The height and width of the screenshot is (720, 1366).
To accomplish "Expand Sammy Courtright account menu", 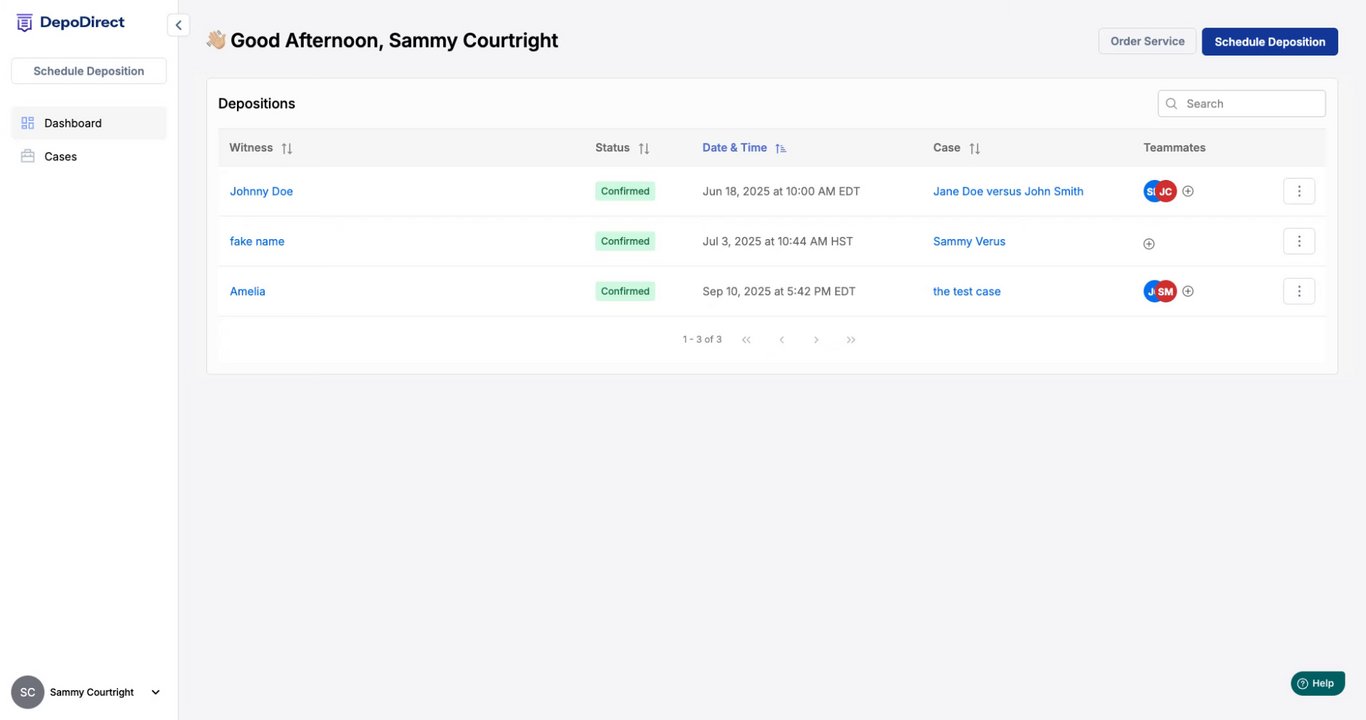I will [x=155, y=692].
